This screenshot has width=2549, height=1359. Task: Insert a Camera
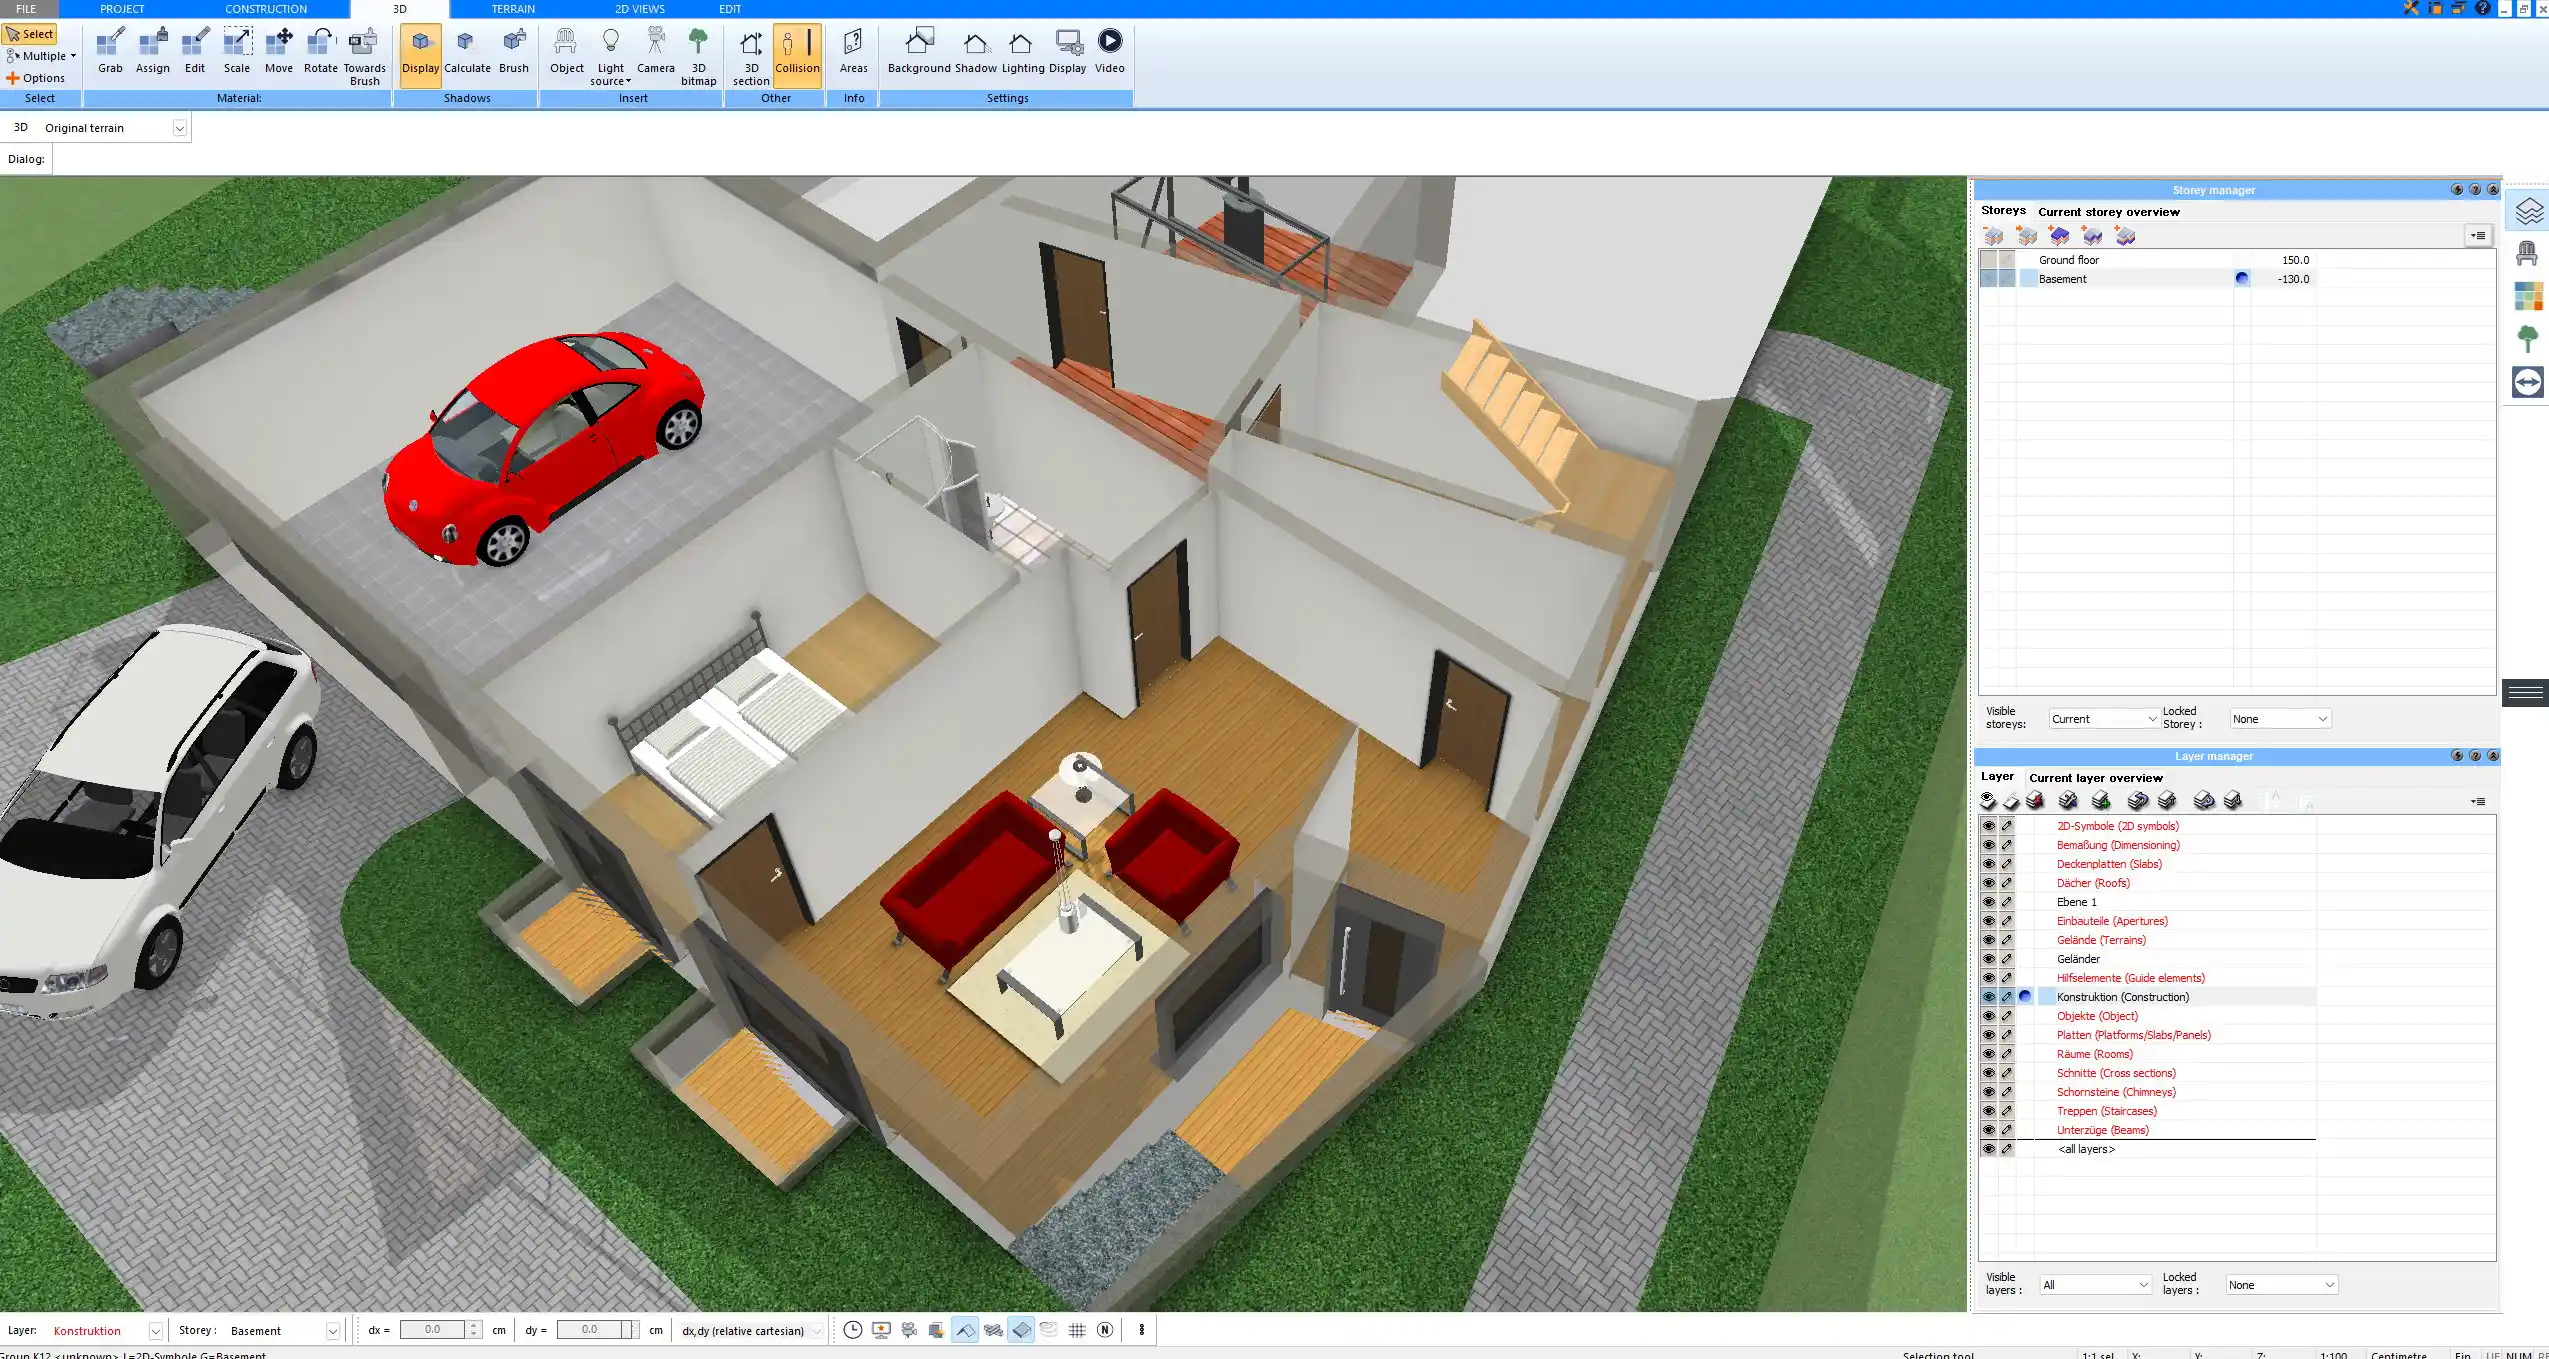[x=655, y=51]
